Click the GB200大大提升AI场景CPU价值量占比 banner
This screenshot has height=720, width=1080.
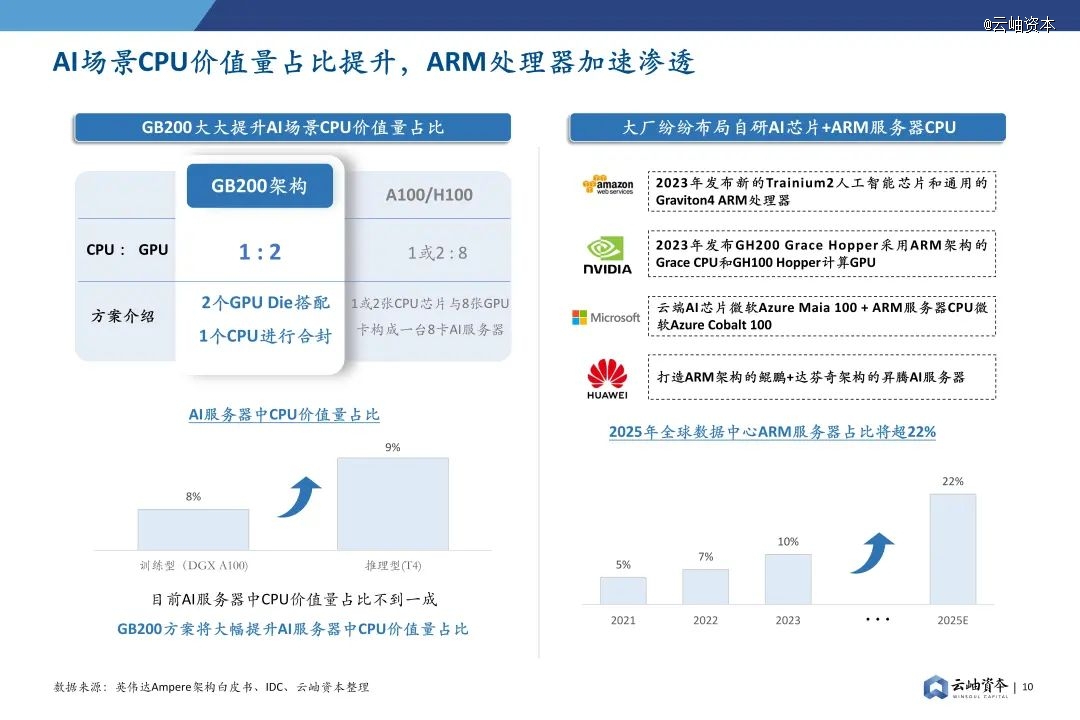pos(292,127)
